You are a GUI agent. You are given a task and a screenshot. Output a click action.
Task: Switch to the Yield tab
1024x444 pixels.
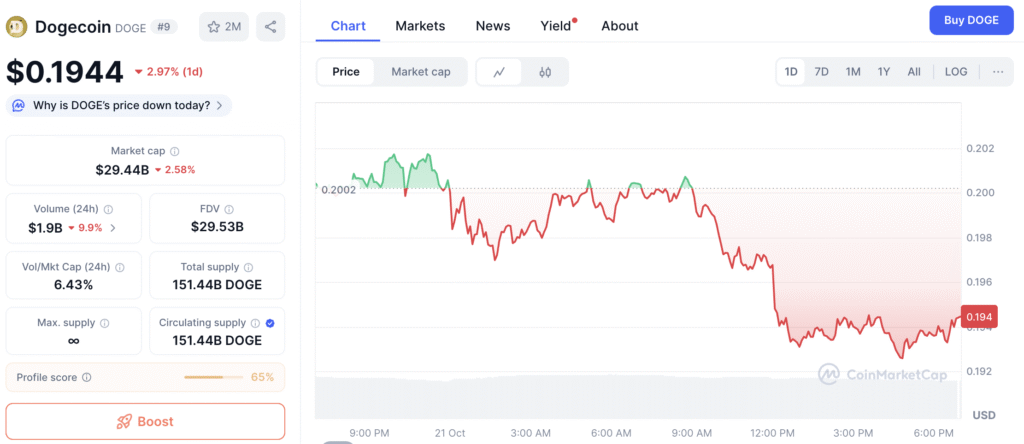pyautogui.click(x=555, y=26)
